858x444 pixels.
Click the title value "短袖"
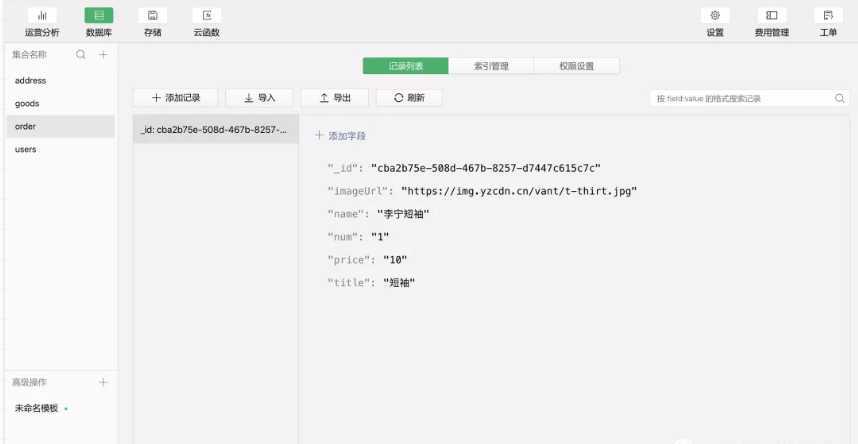399,283
